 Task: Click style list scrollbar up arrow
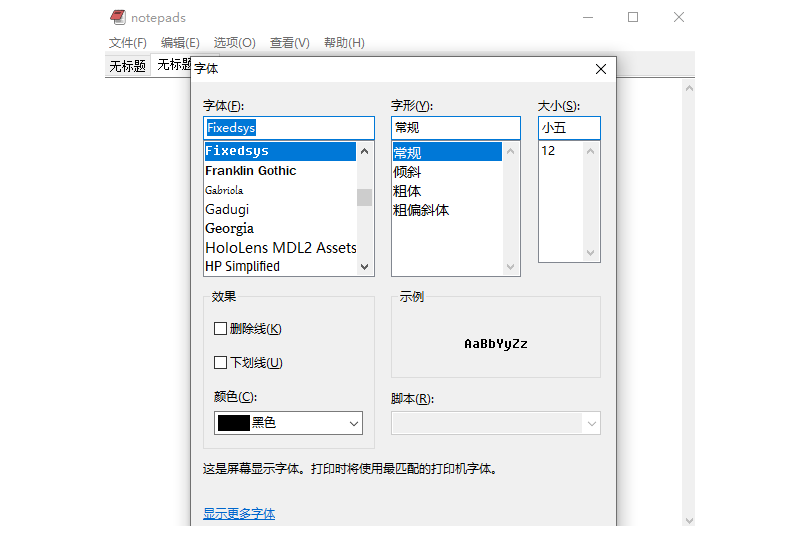pyautogui.click(x=510, y=151)
